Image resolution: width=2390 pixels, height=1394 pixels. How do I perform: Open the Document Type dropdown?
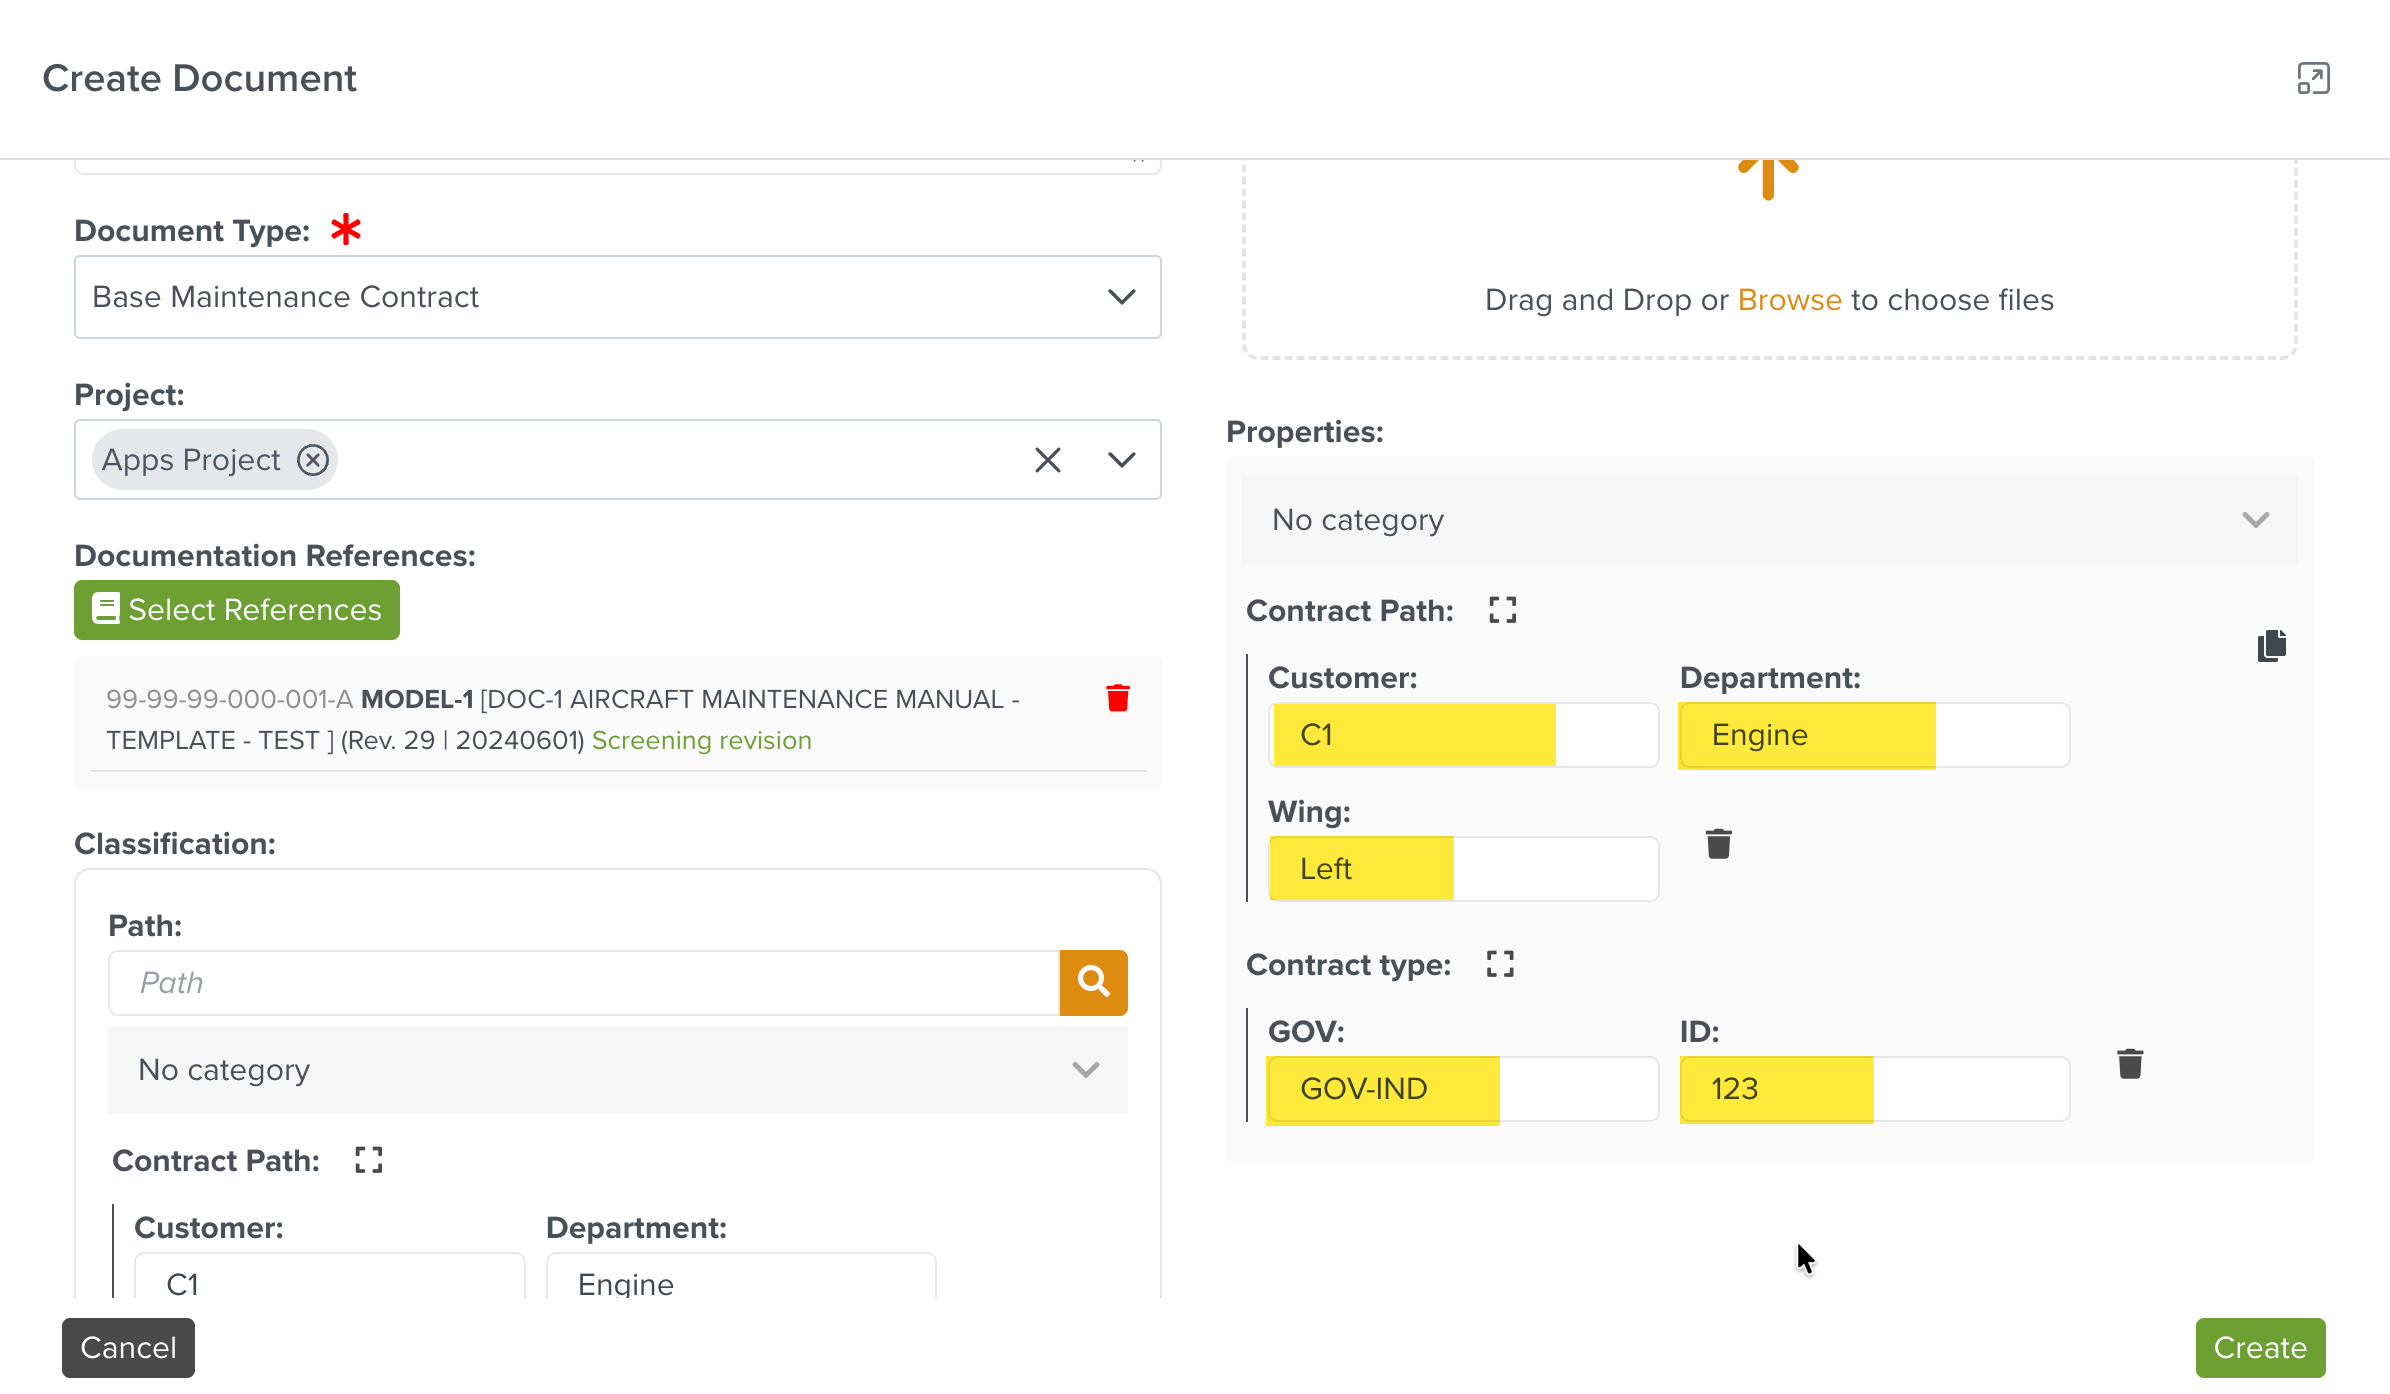1122,297
